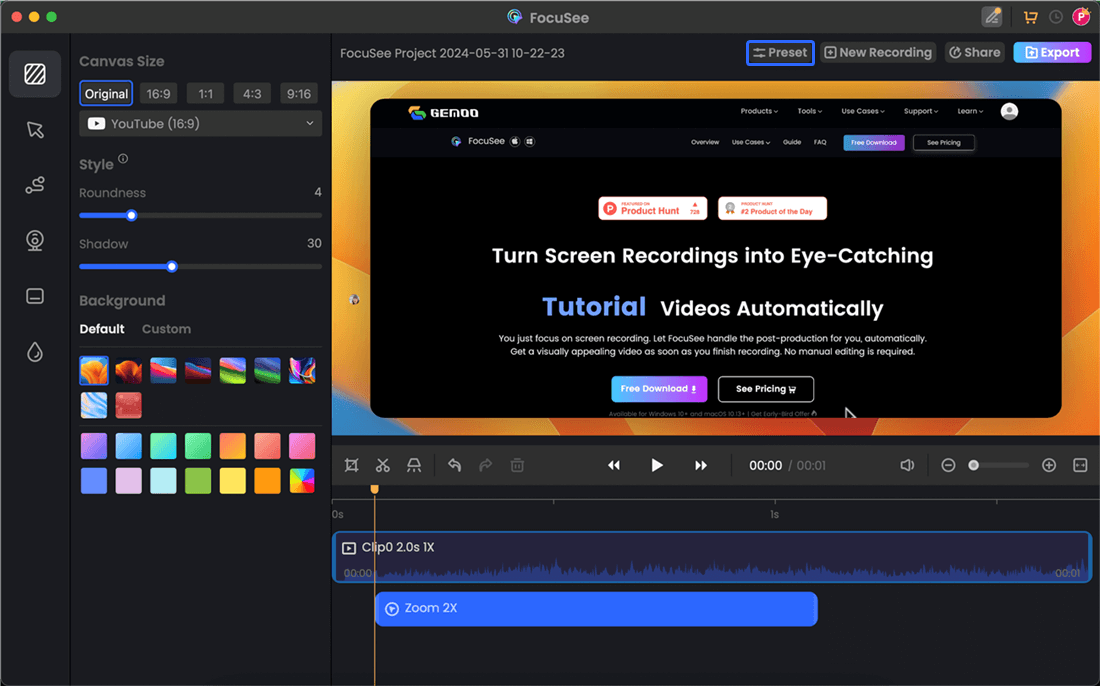Screen dimensions: 1100x686
Task: Redo the last undone edit
Action: click(x=485, y=465)
